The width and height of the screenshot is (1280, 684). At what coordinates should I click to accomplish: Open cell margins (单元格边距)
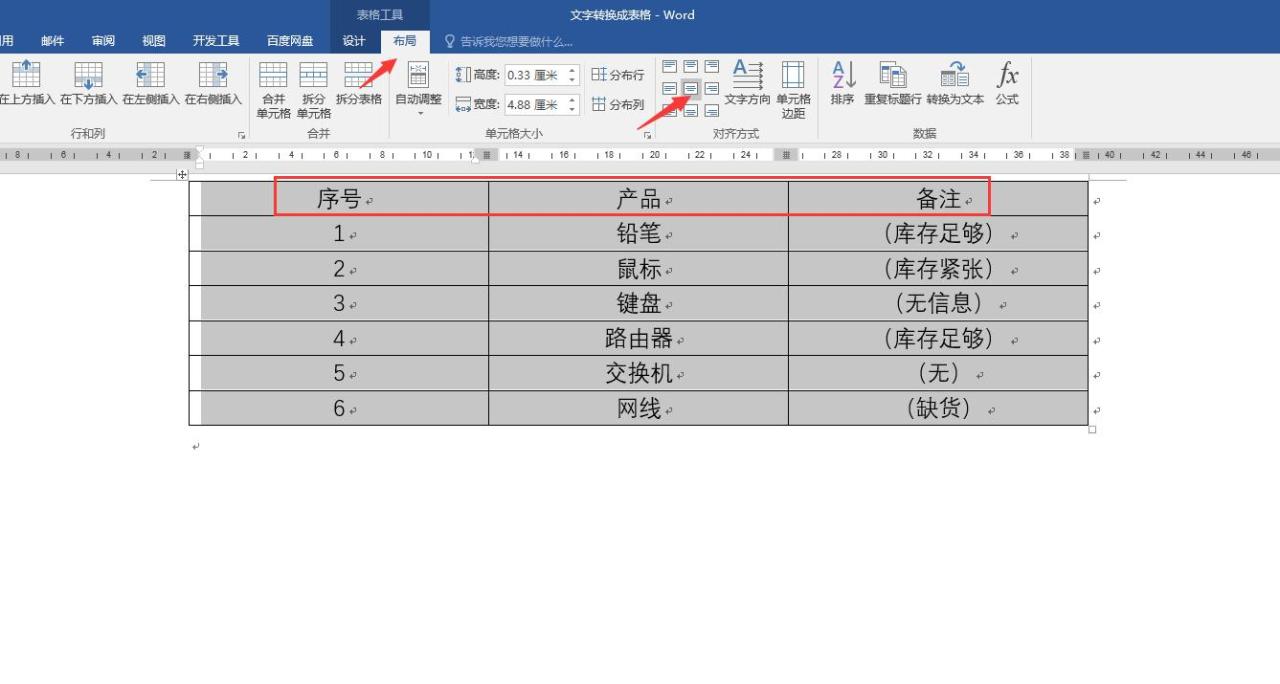pyautogui.click(x=793, y=90)
